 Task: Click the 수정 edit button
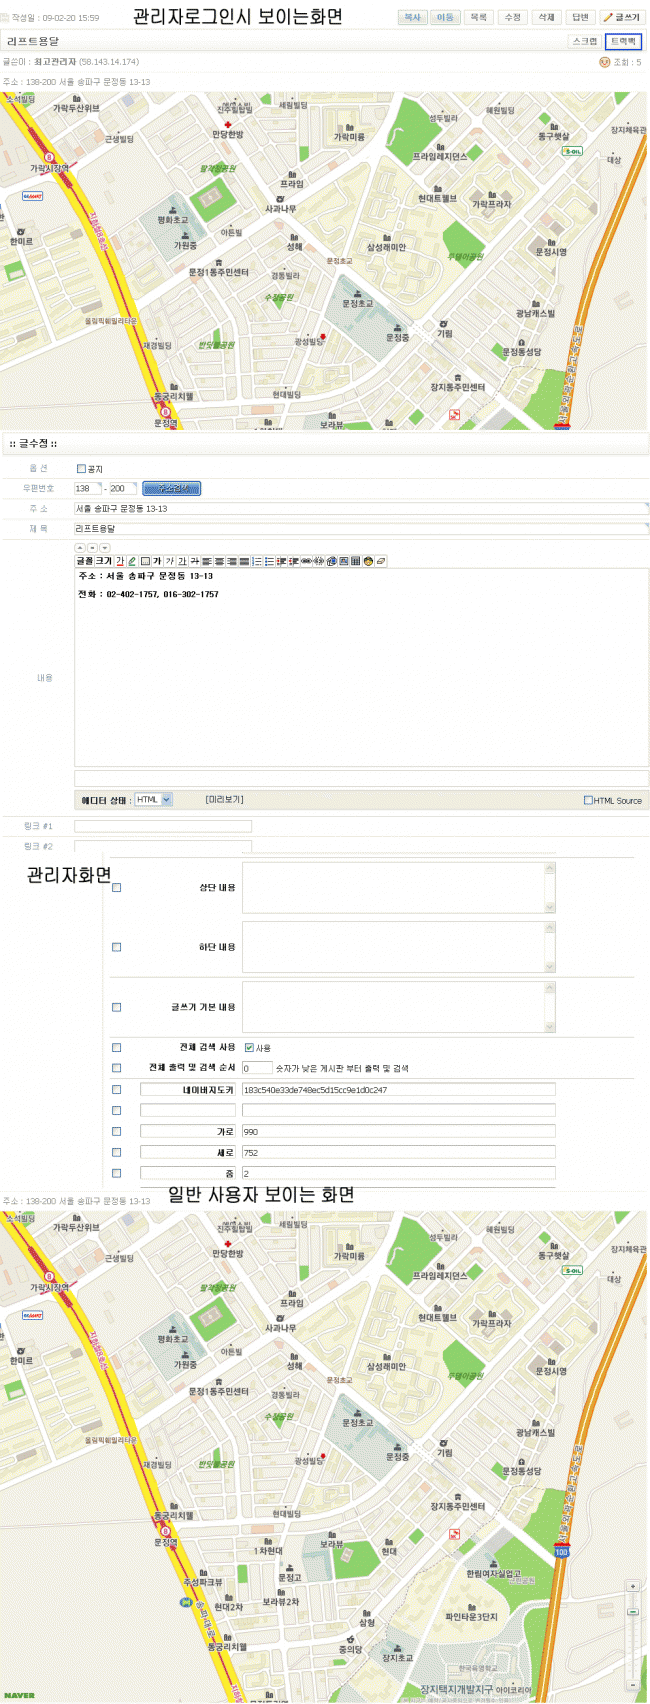point(512,17)
